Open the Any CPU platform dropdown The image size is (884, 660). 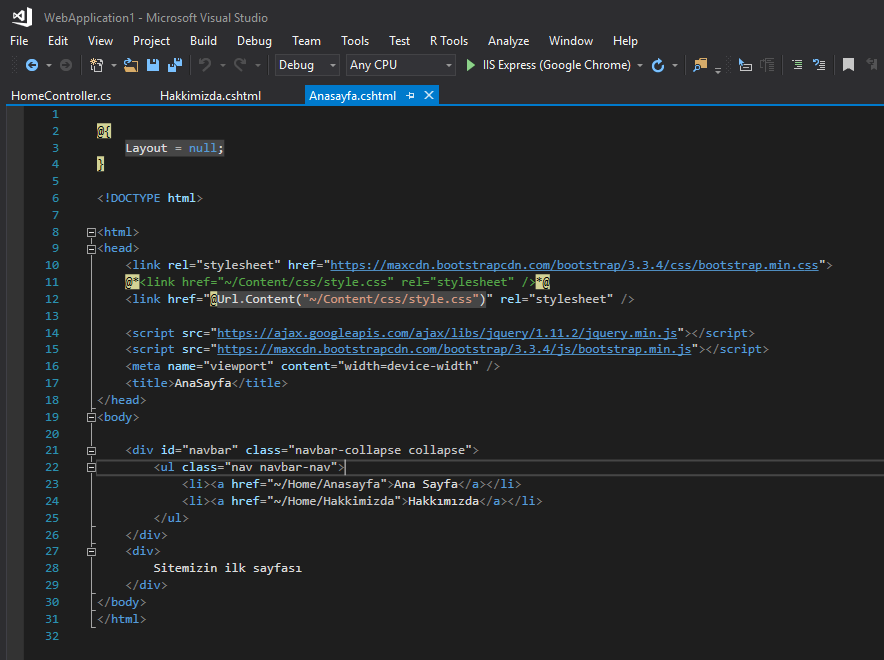[400, 65]
